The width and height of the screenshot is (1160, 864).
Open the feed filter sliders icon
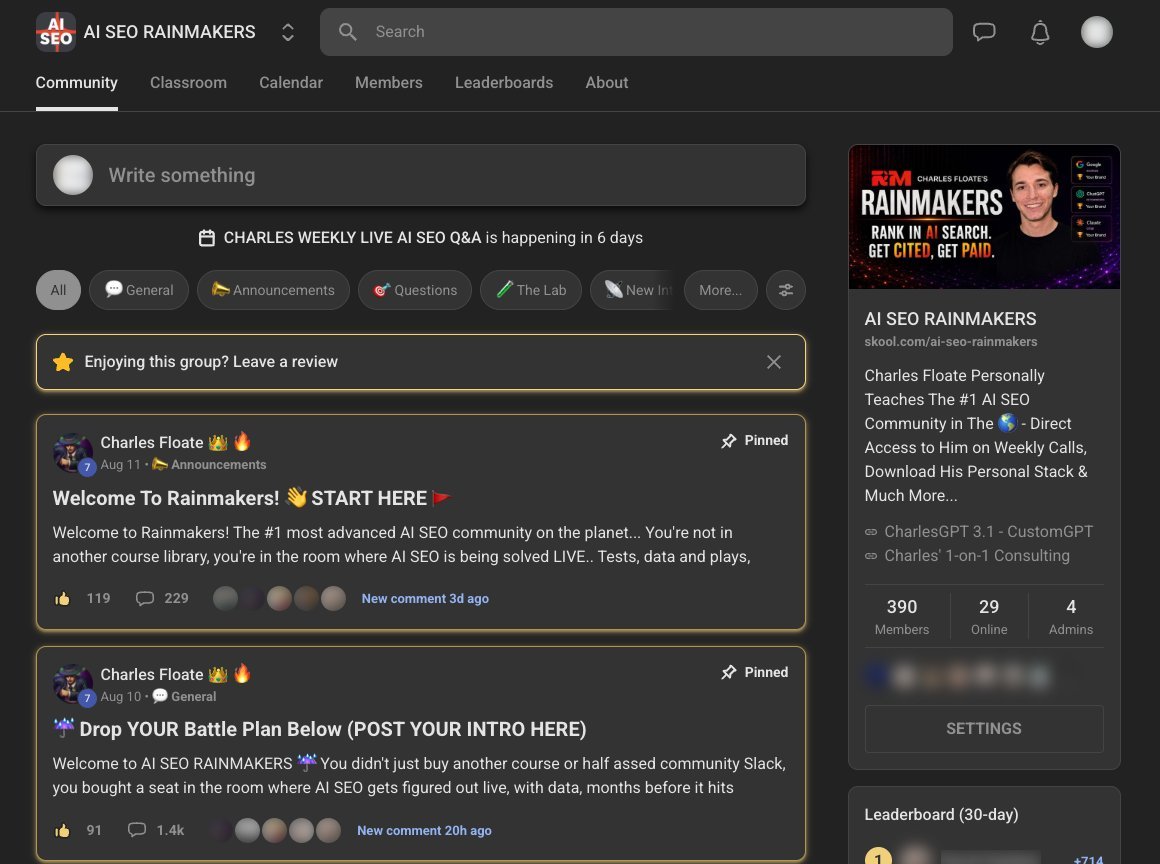786,290
